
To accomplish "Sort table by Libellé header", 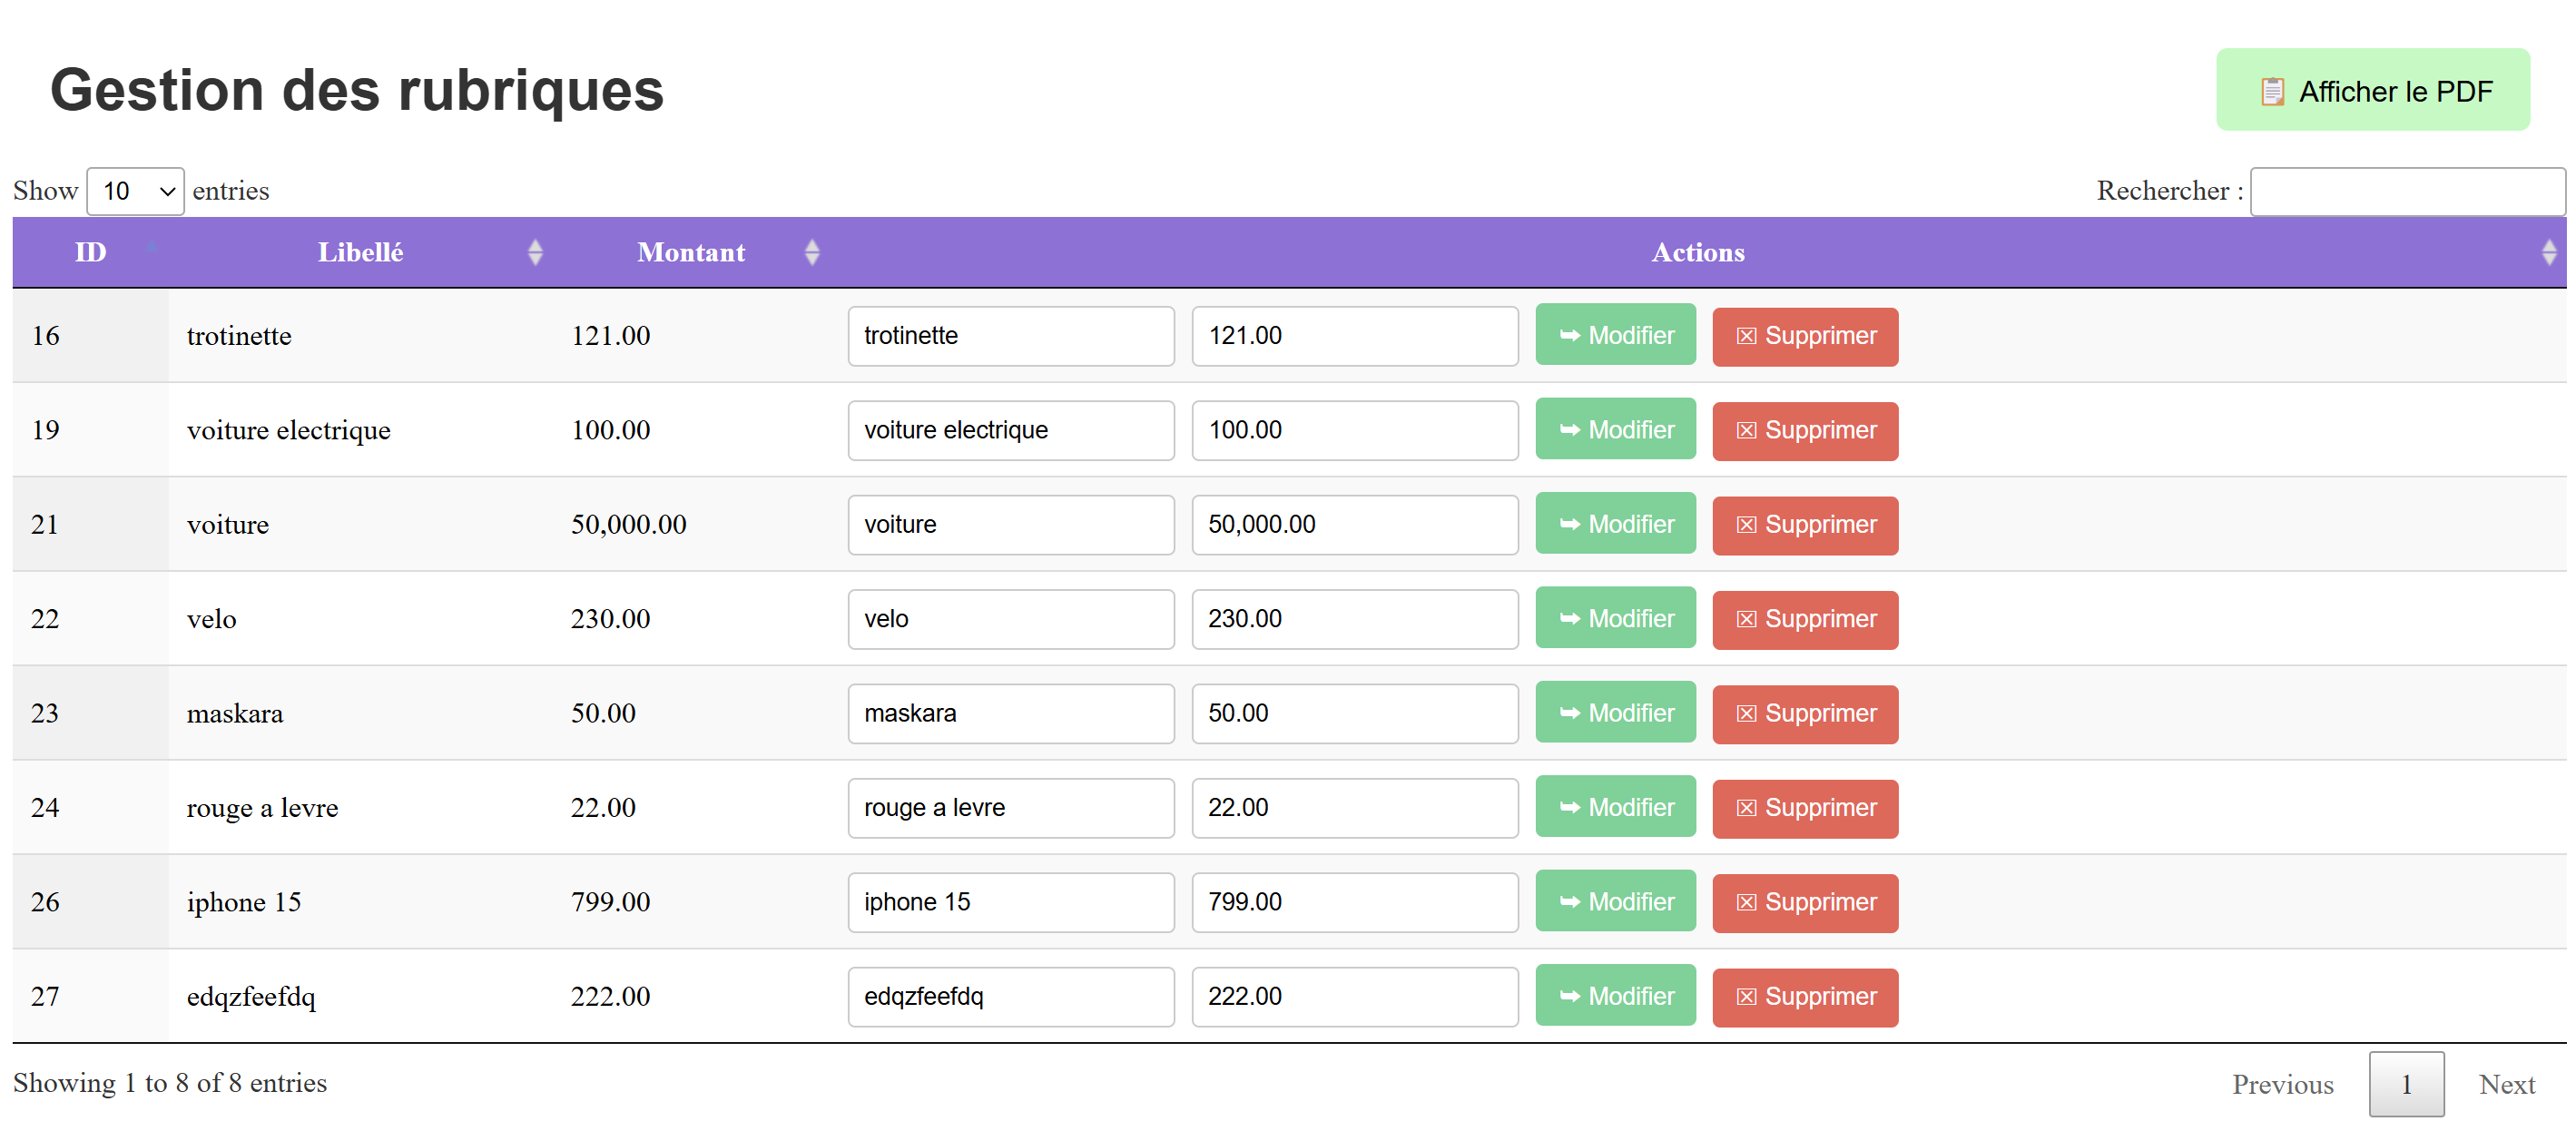I will point(360,252).
